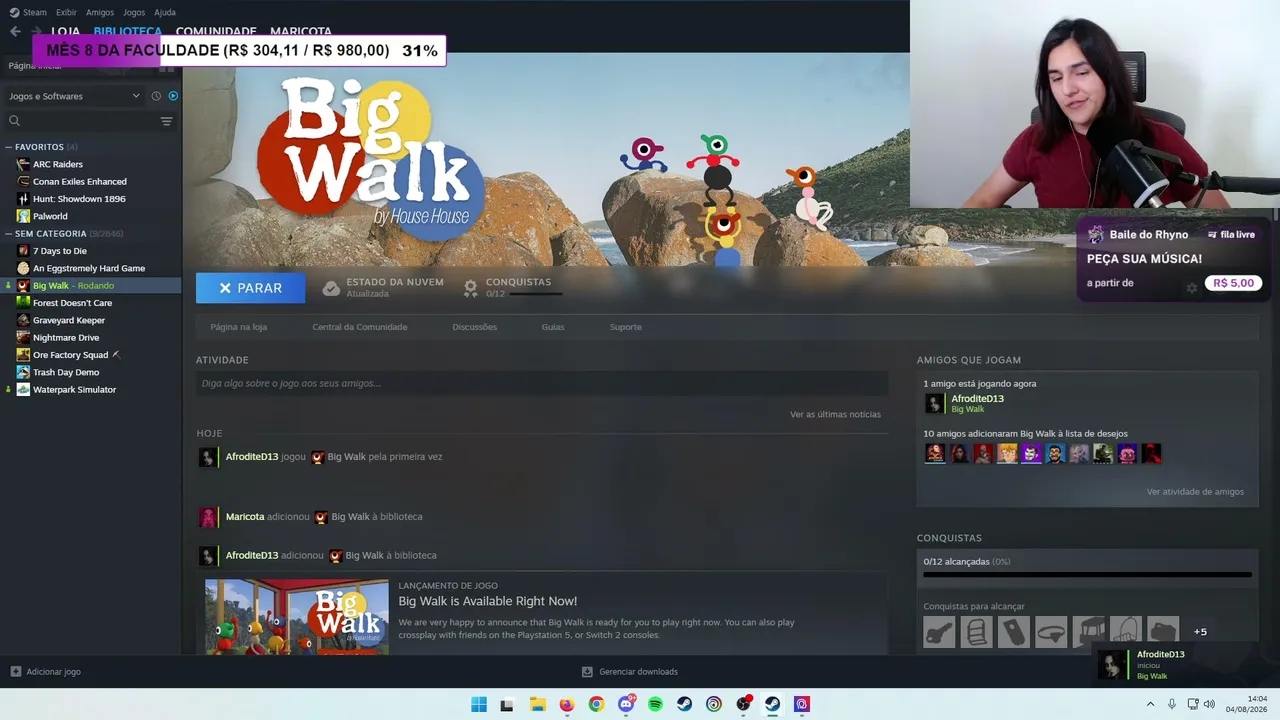Click the activity message input field
Screen dimensions: 1280x720
tap(542, 383)
